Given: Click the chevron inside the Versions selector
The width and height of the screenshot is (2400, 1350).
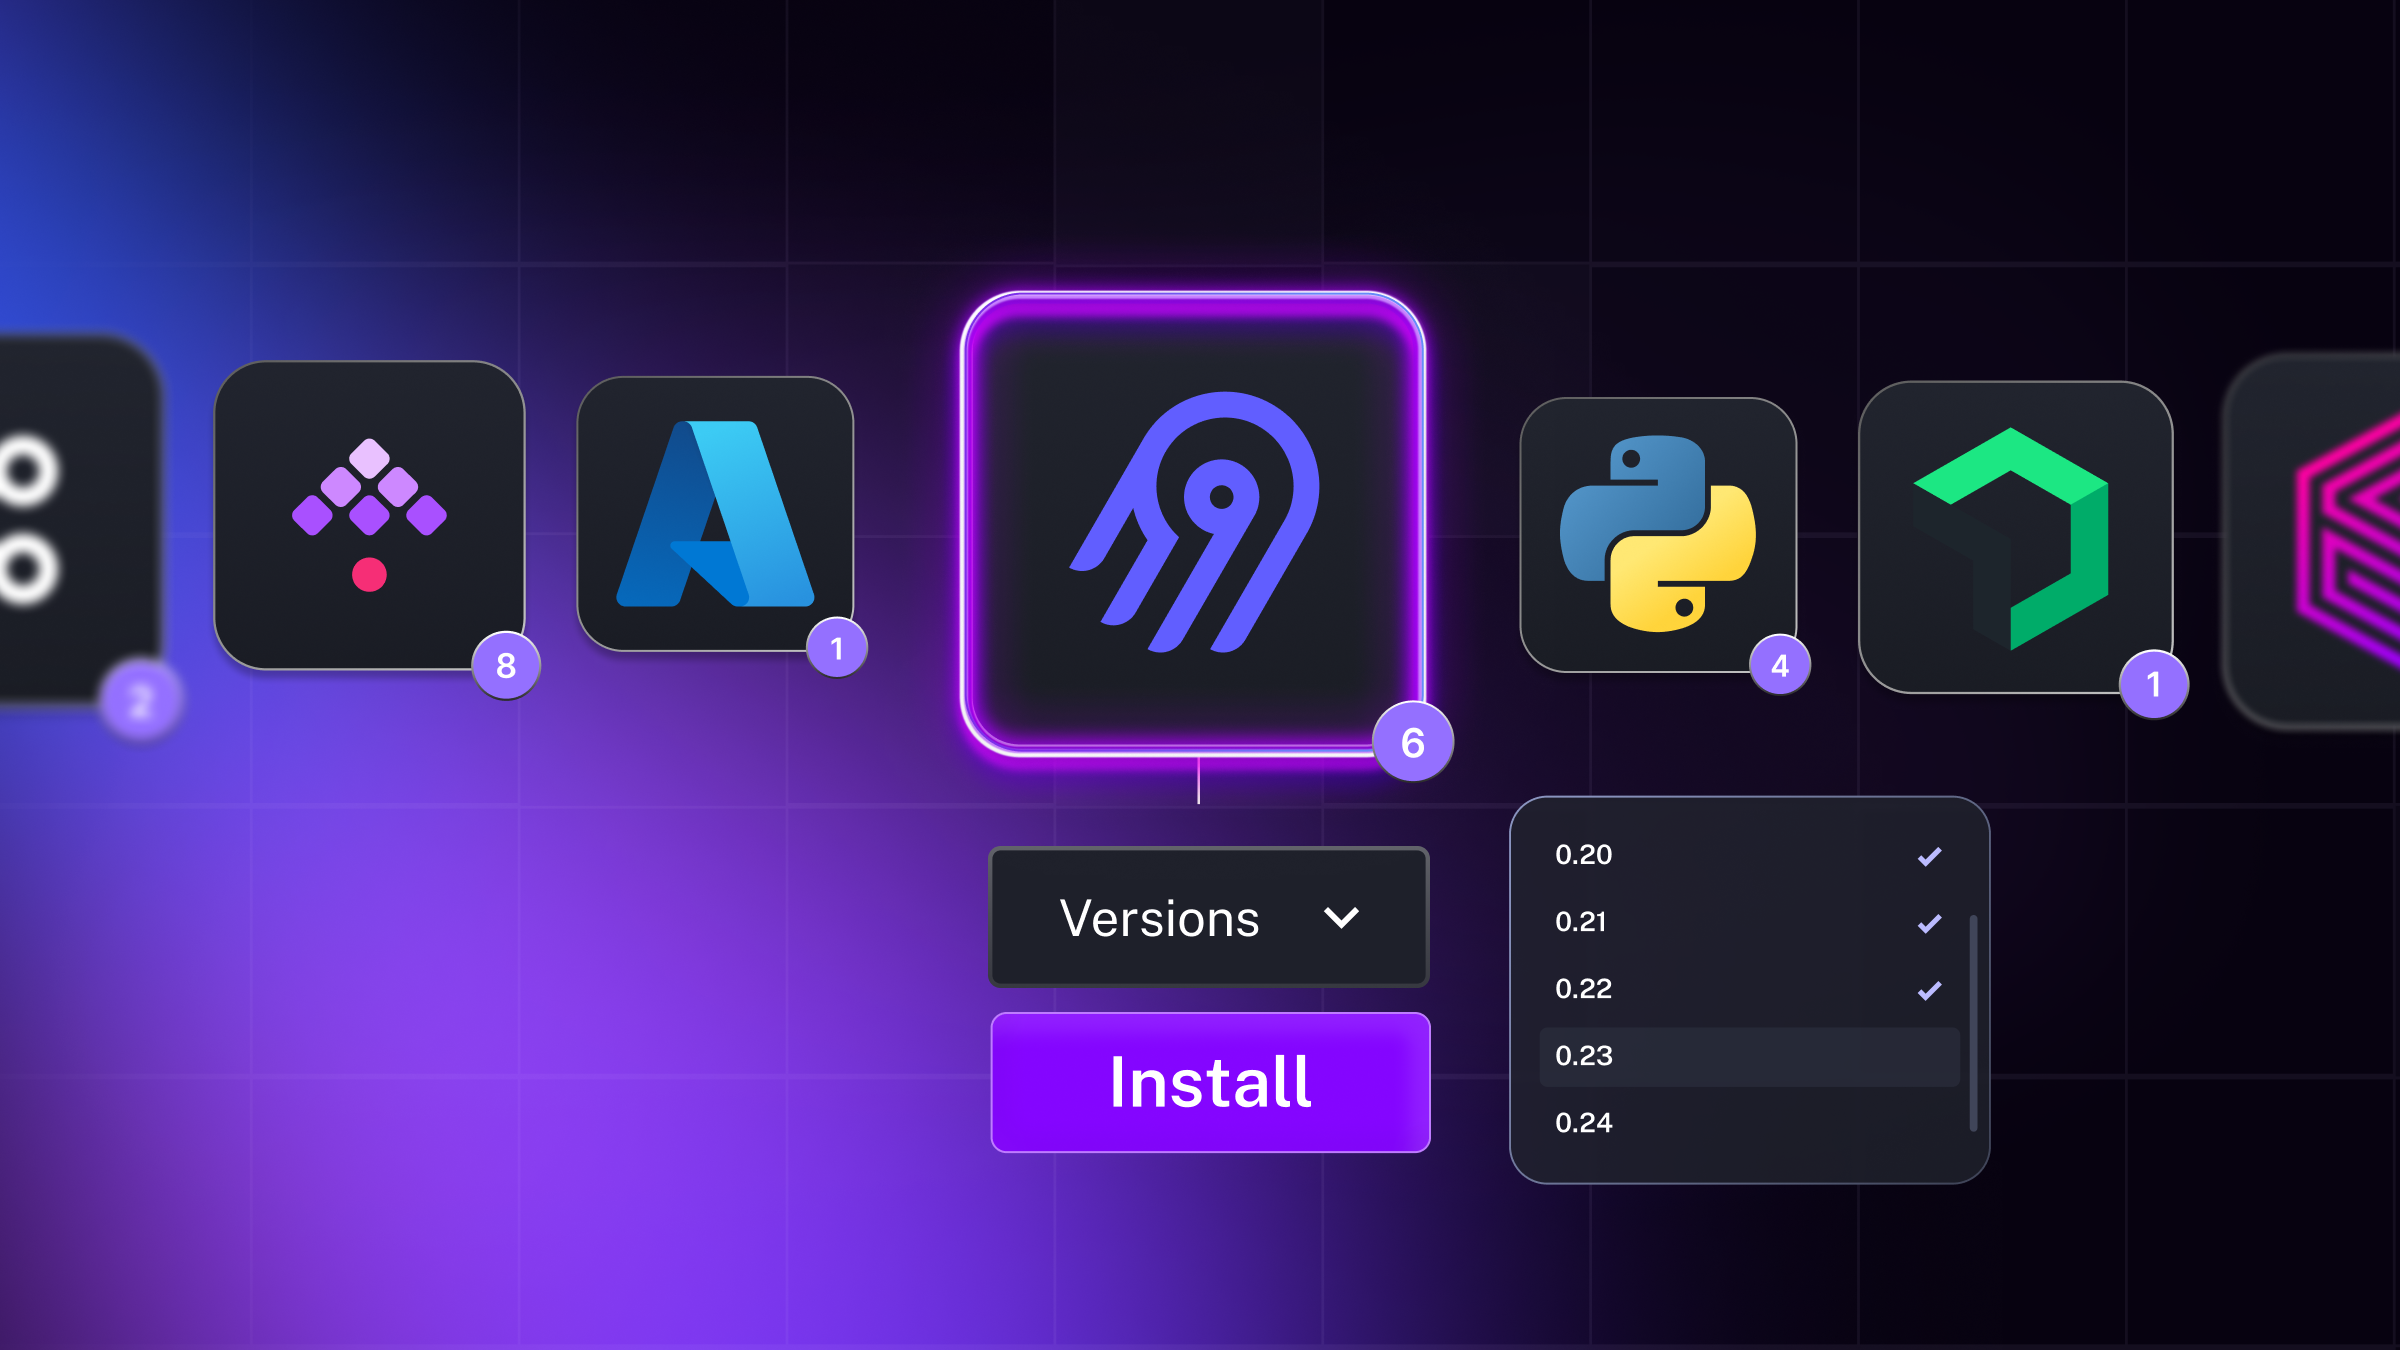Looking at the screenshot, I should pos(1341,916).
